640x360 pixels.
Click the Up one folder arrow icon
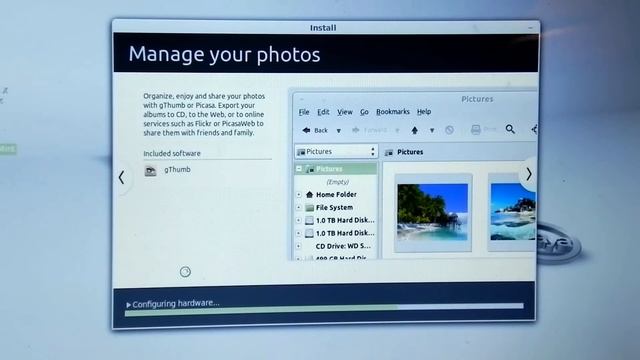tap(415, 130)
